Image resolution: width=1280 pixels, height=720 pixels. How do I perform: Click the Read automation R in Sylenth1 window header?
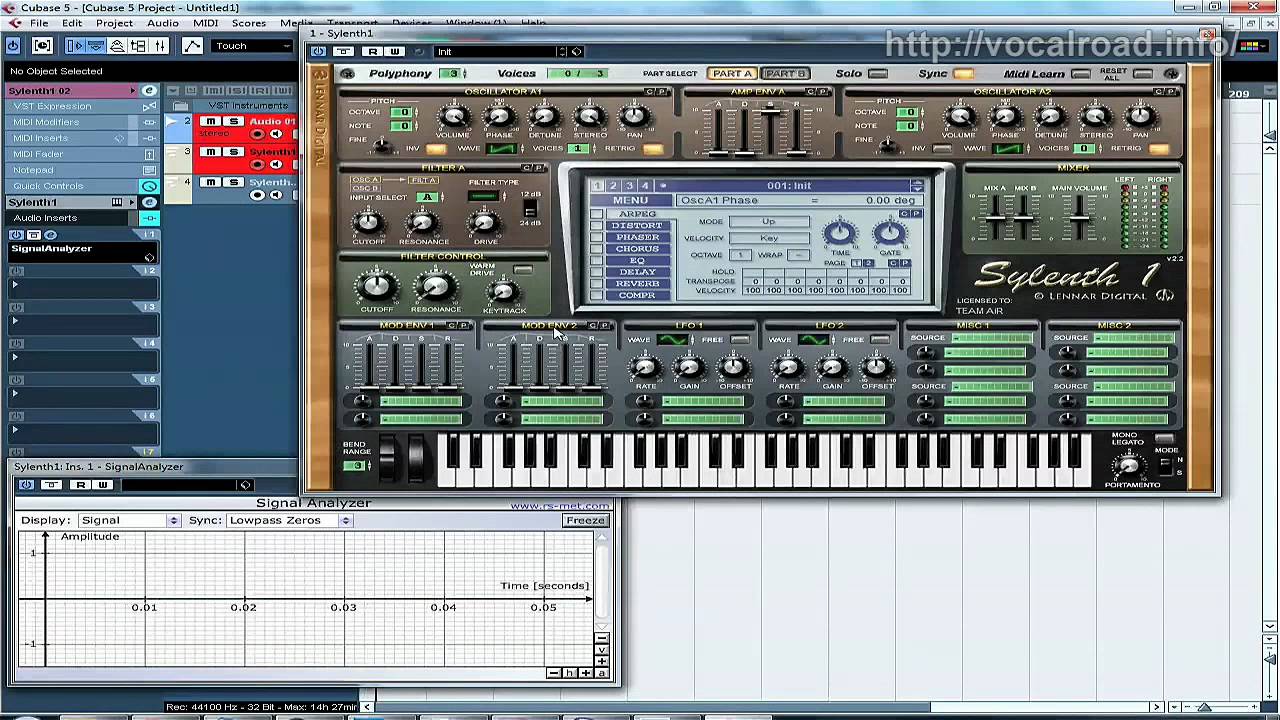click(373, 52)
